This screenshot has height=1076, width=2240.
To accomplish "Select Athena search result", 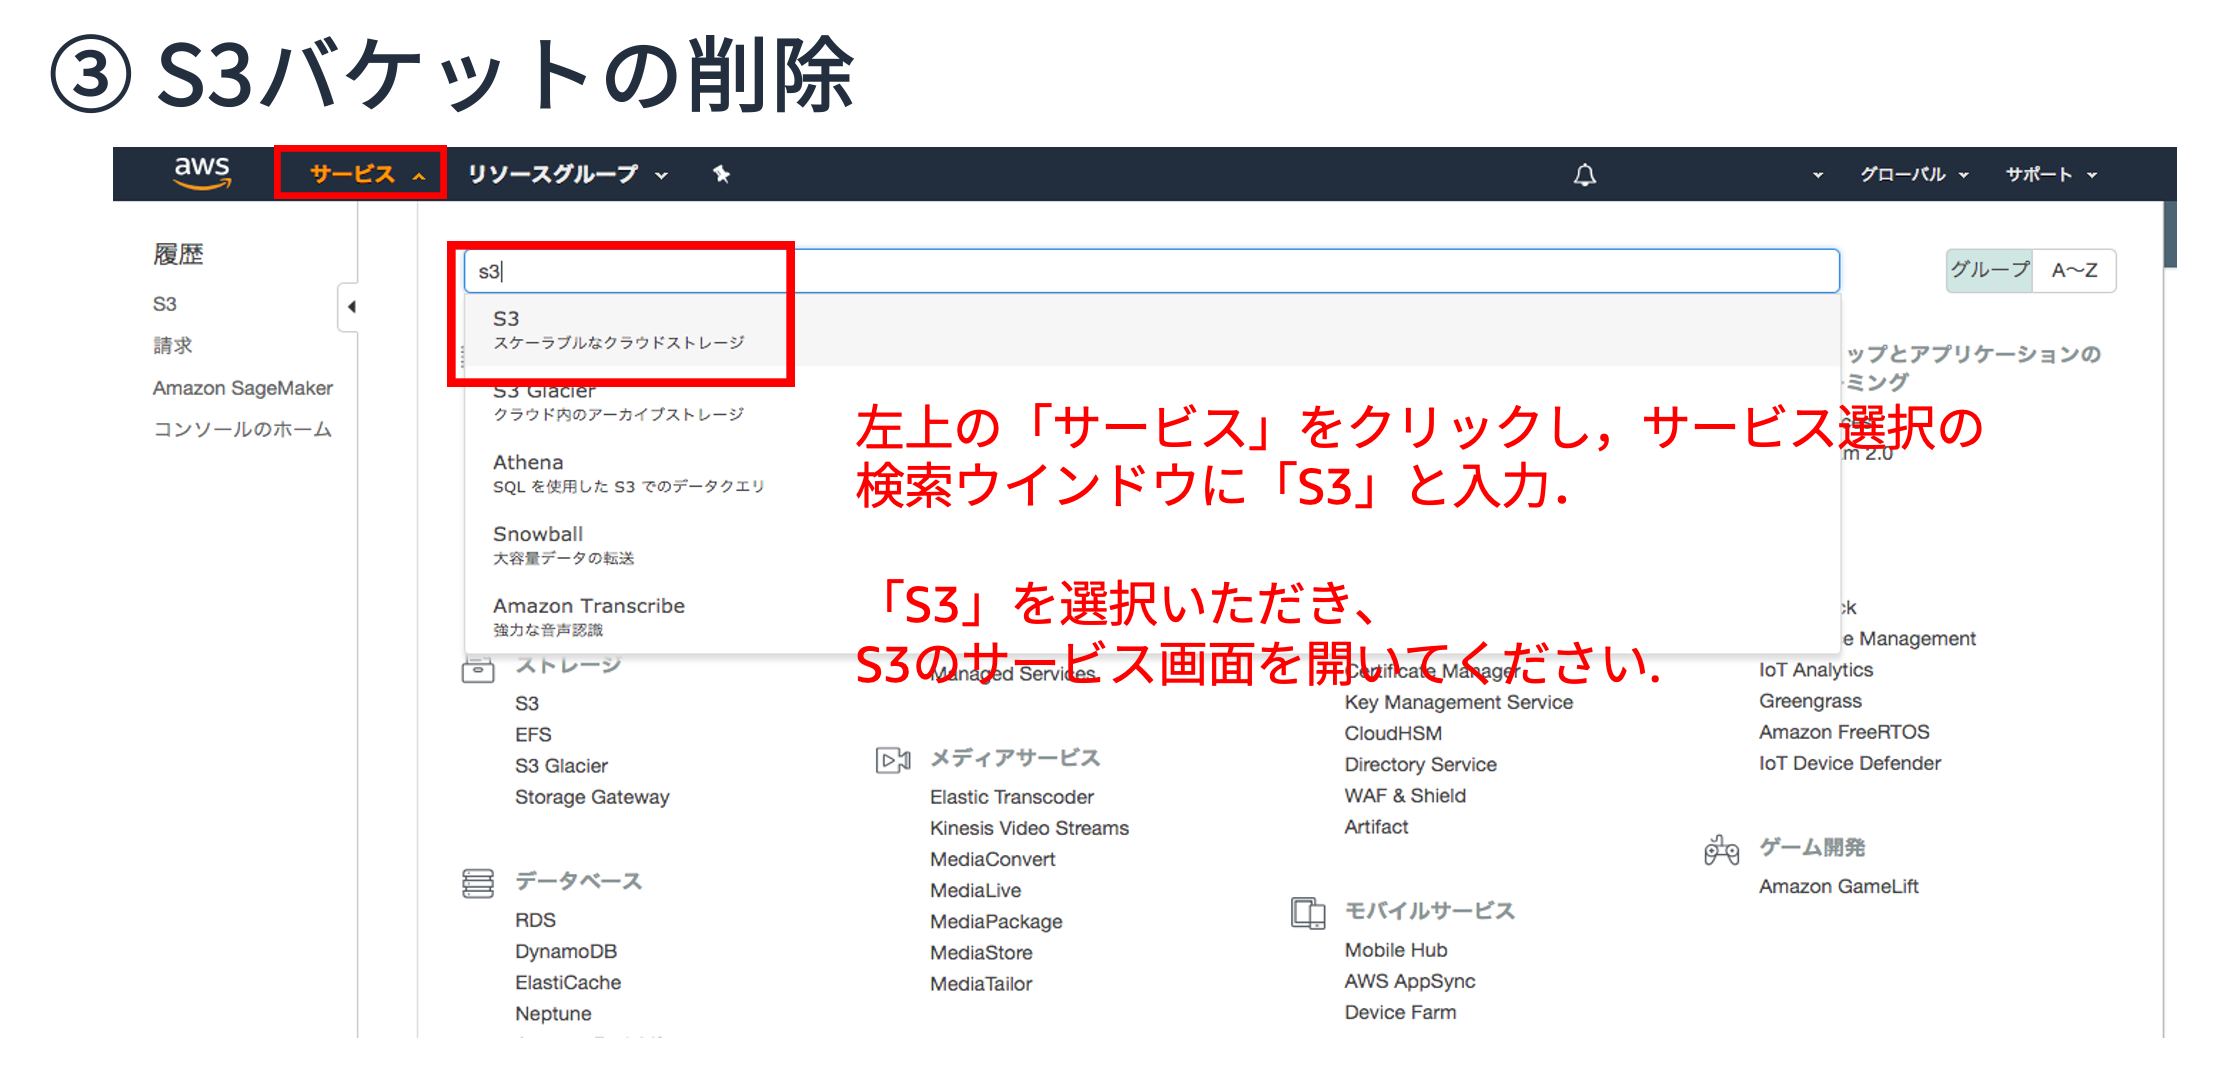I will click(x=1152, y=474).
